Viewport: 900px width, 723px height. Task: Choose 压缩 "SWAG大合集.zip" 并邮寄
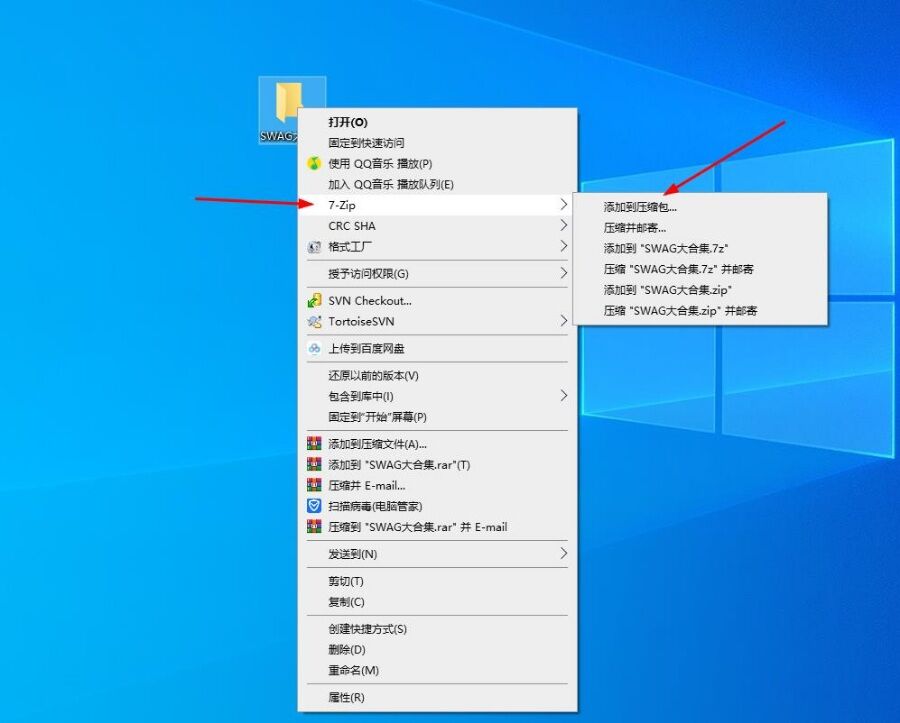click(700, 310)
